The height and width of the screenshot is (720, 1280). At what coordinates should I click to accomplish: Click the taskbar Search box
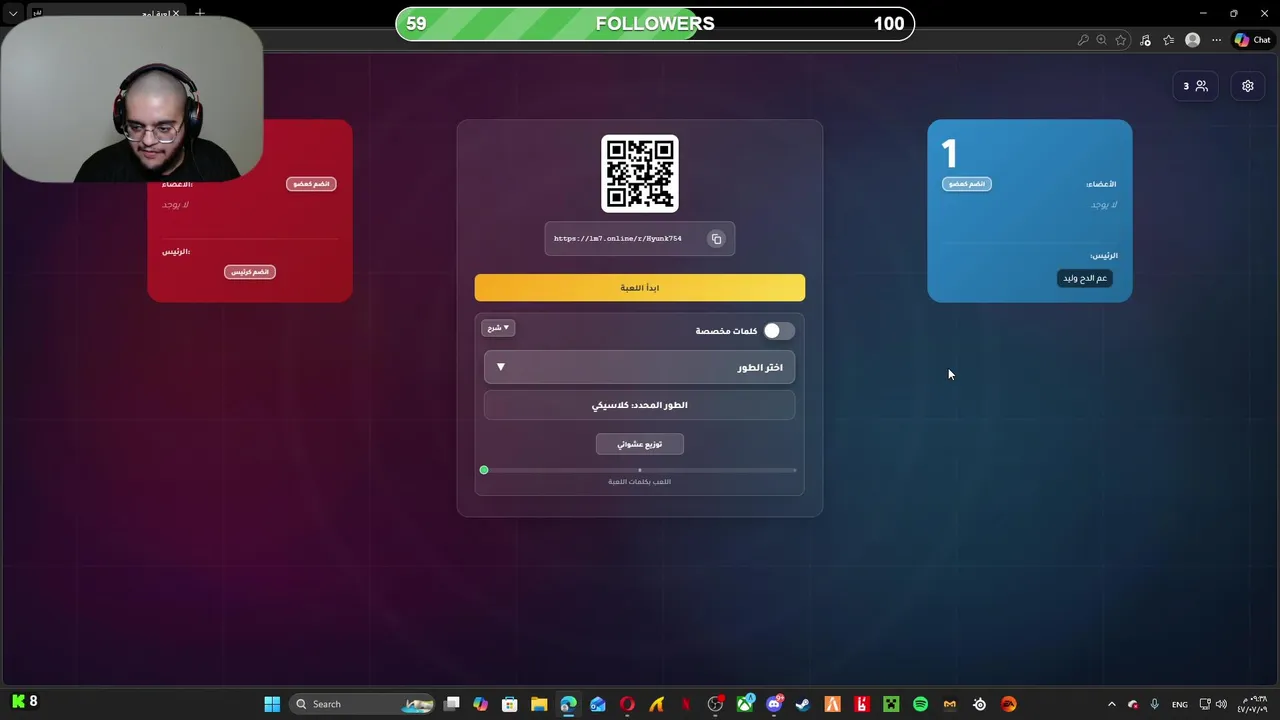point(364,704)
